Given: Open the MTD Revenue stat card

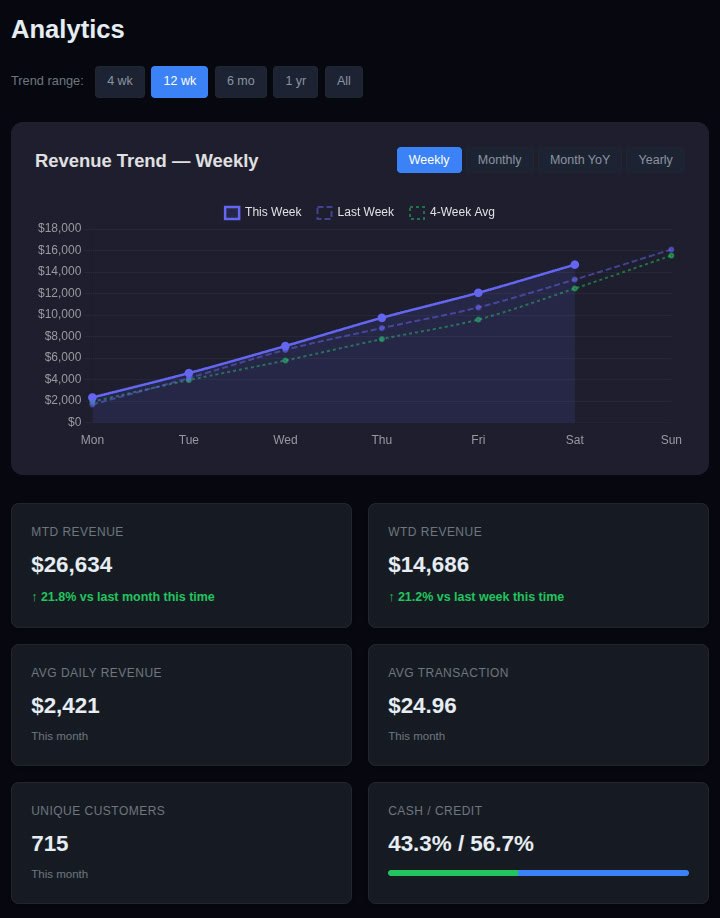Looking at the screenshot, I should coord(181,565).
